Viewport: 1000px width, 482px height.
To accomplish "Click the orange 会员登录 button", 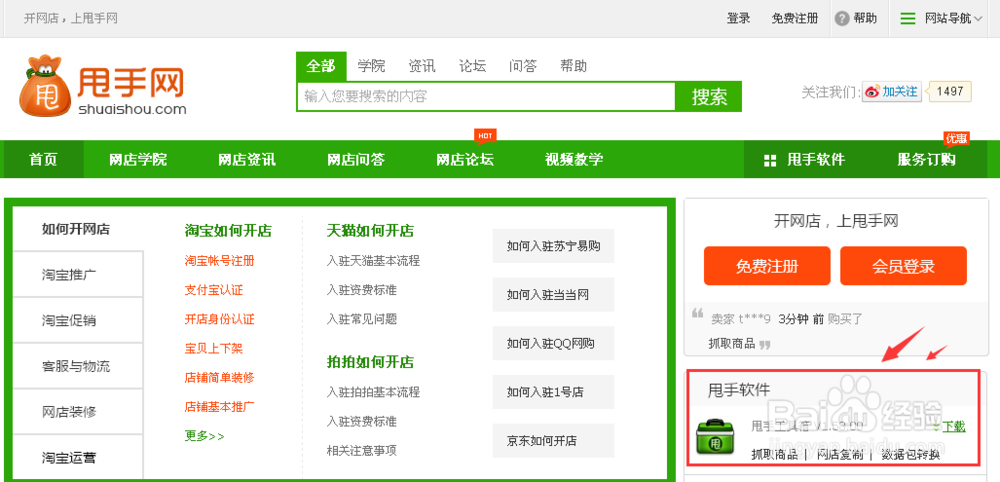I will click(x=903, y=266).
